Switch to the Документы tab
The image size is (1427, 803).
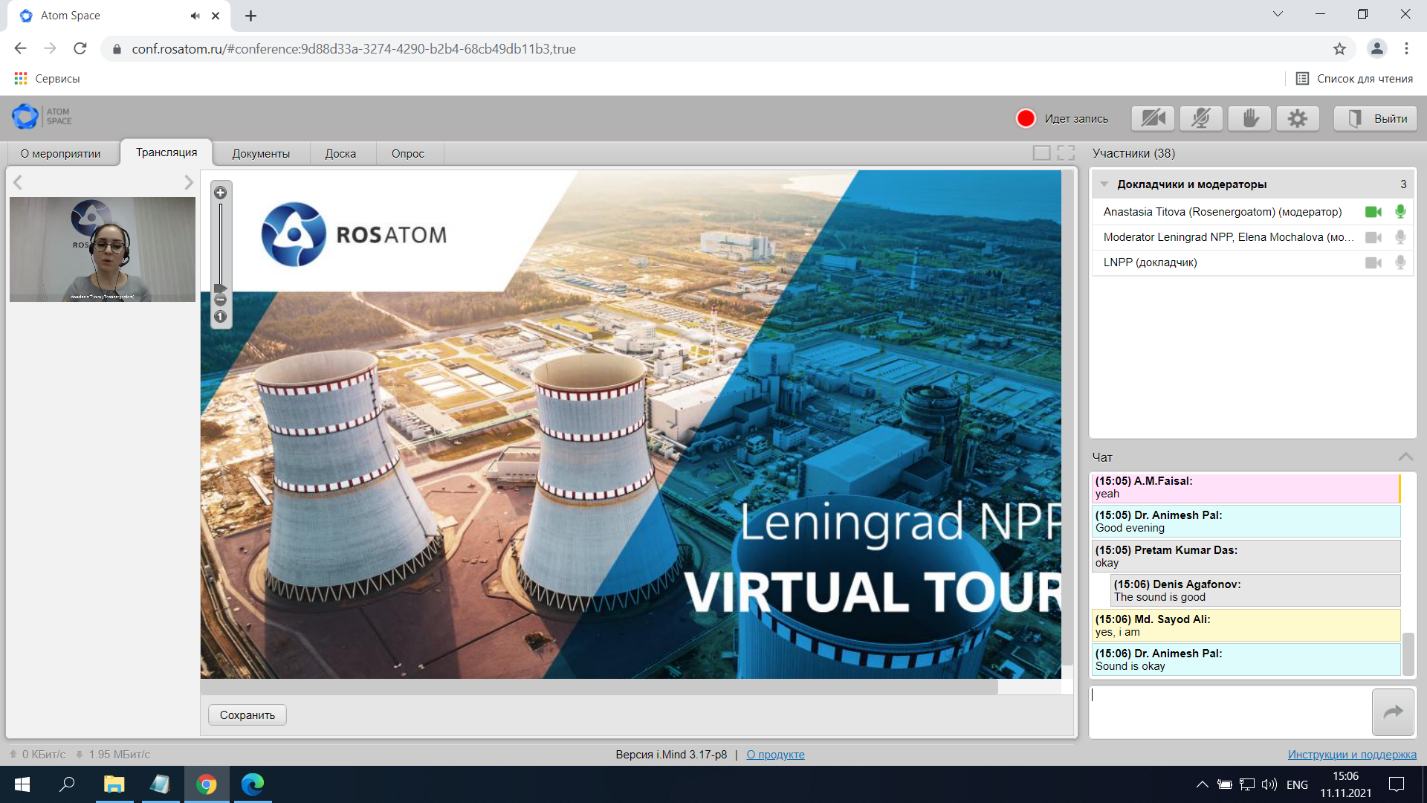click(x=261, y=153)
